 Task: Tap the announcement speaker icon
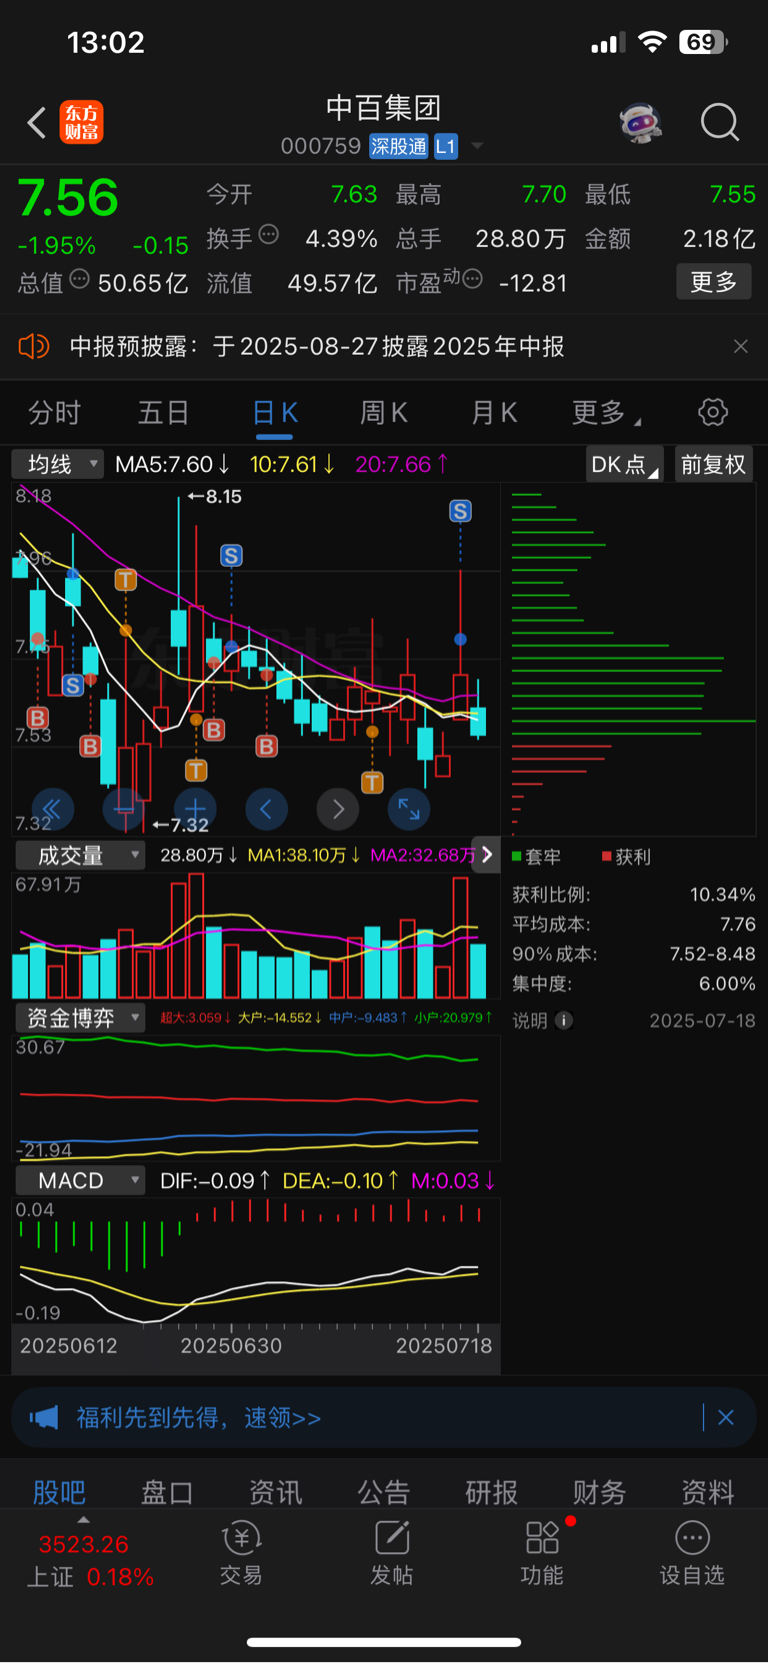34,346
